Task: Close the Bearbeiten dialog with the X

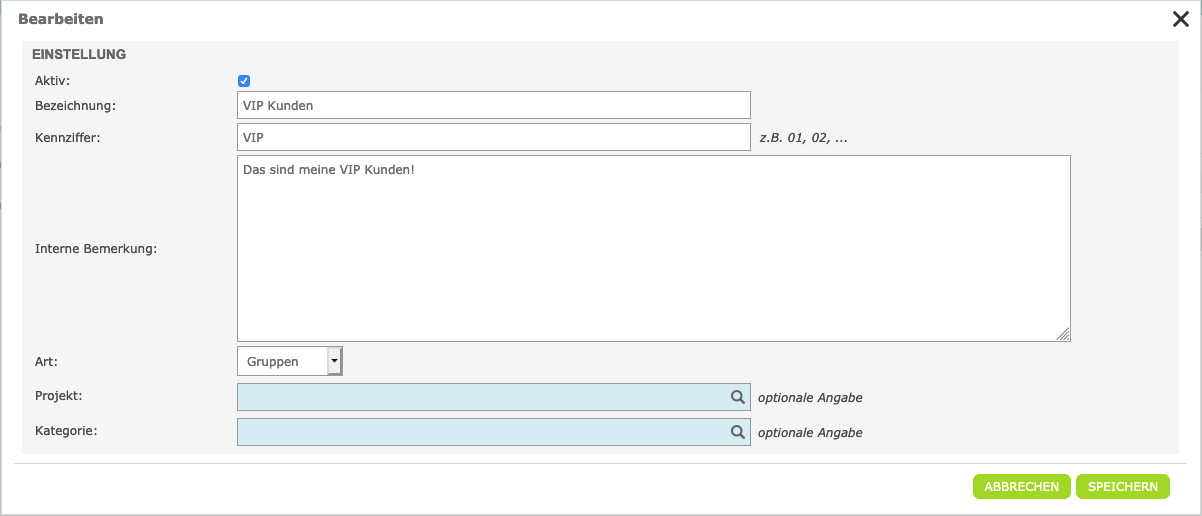Action: [x=1180, y=19]
